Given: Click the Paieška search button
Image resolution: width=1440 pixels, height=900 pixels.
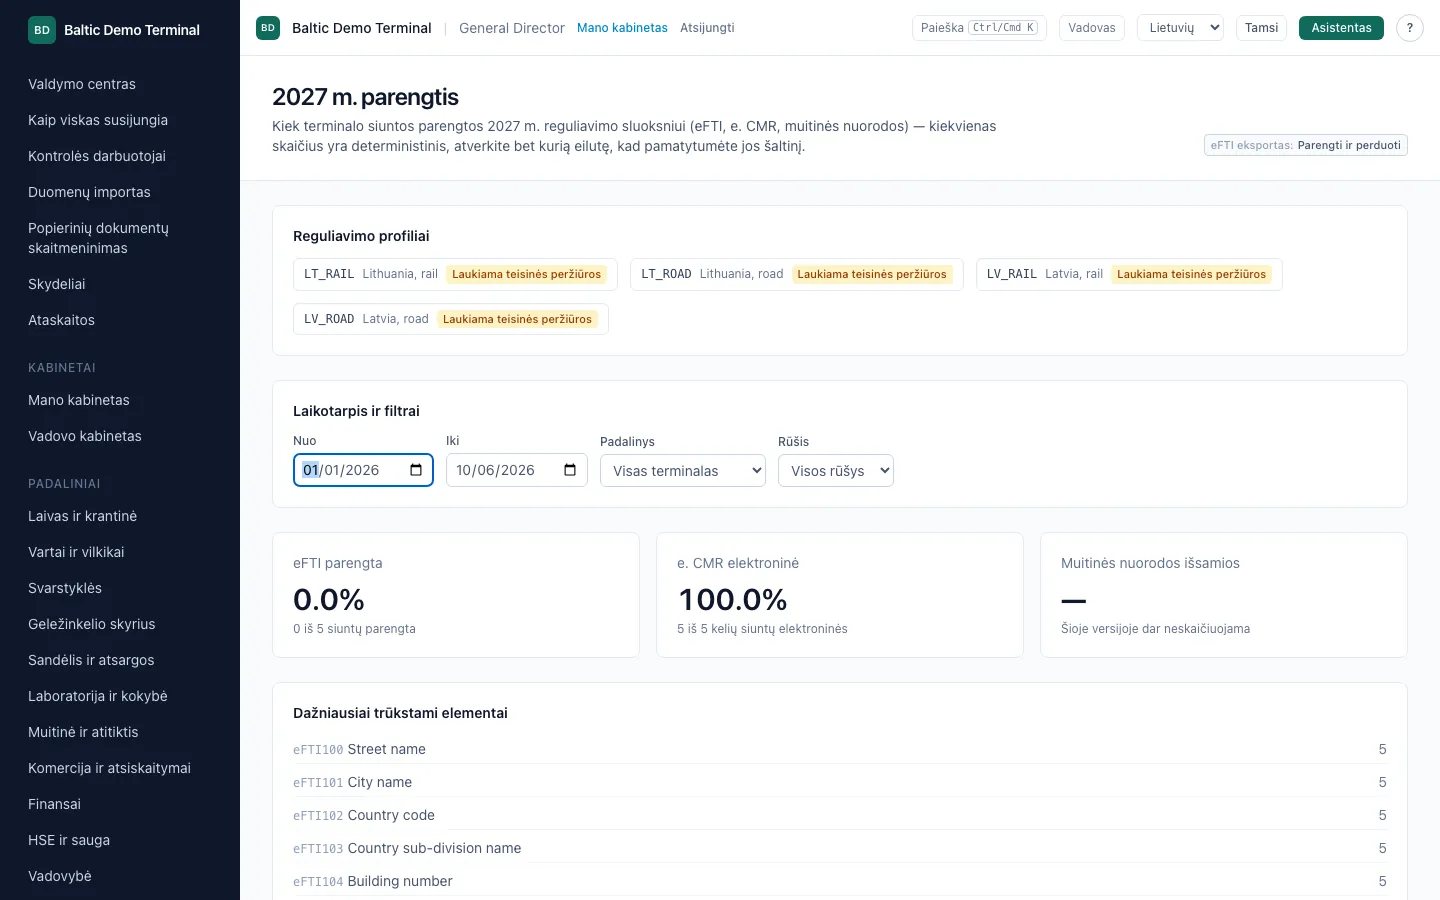Looking at the screenshot, I should coord(979,28).
